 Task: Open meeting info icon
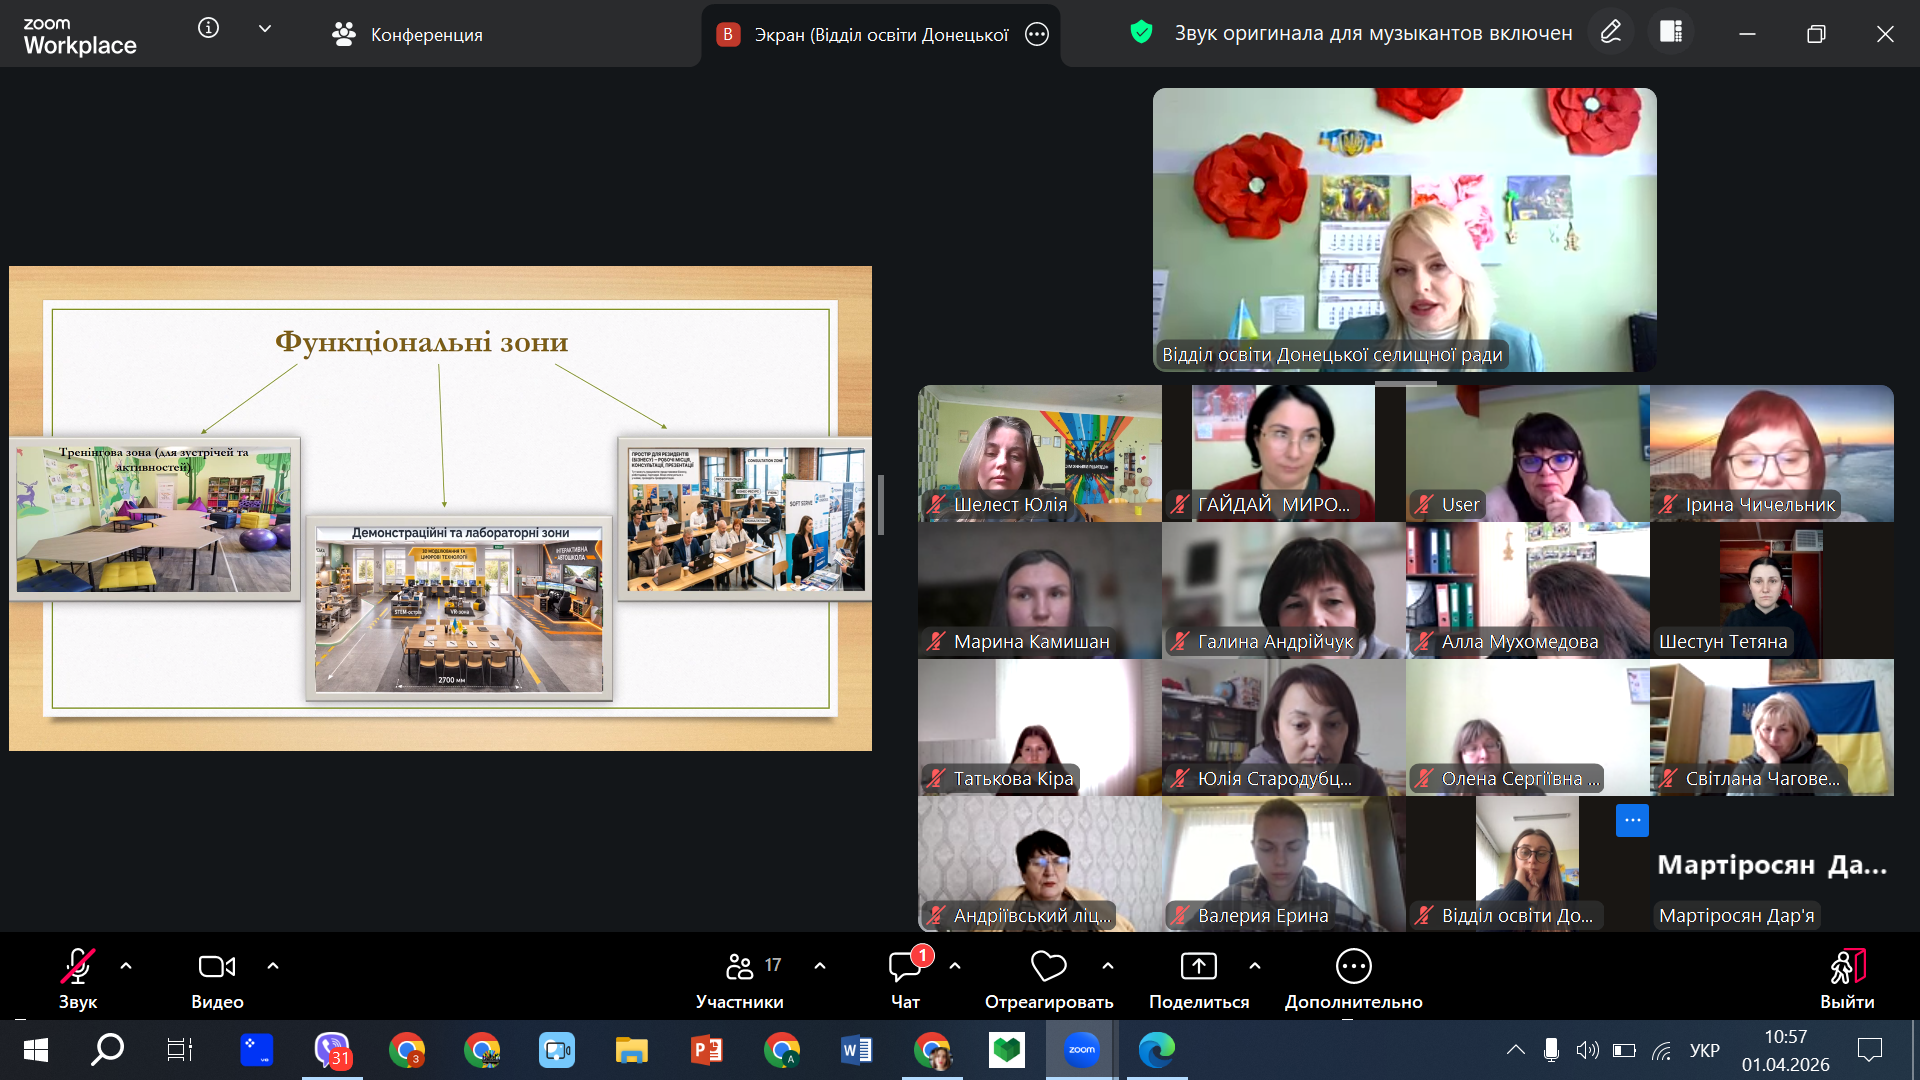208,29
